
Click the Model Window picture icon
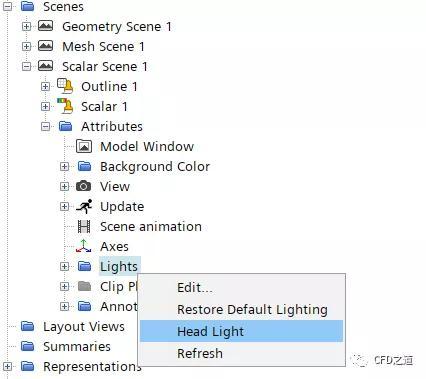[84, 146]
